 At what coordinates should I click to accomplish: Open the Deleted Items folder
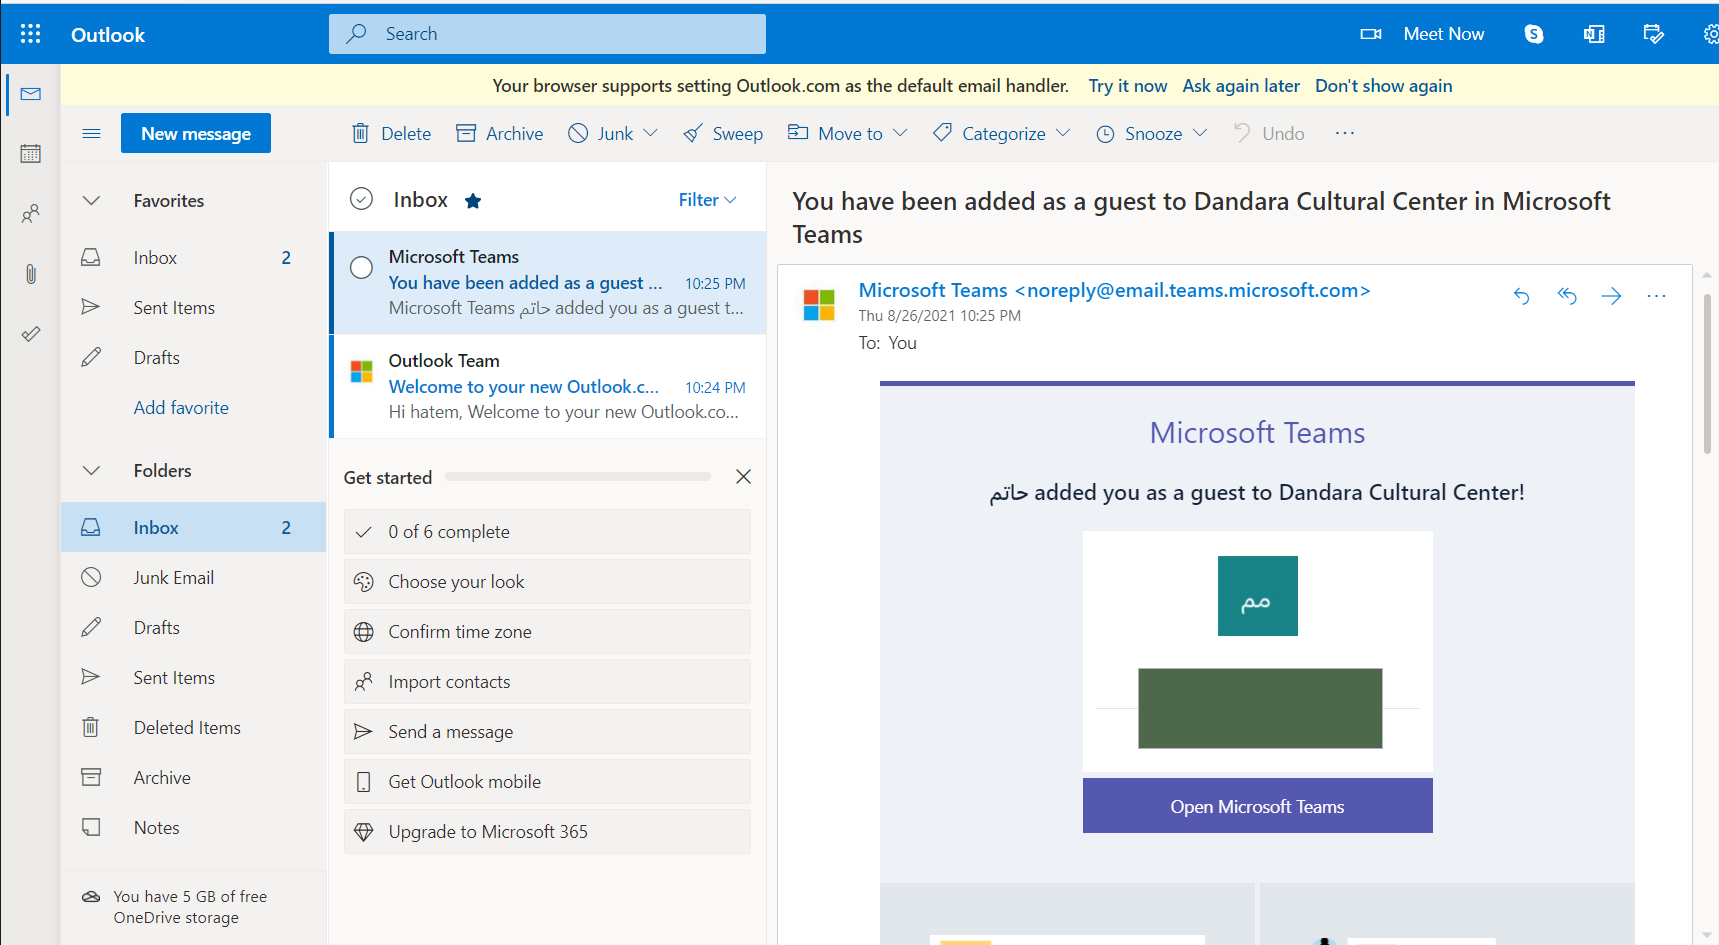coord(187,728)
